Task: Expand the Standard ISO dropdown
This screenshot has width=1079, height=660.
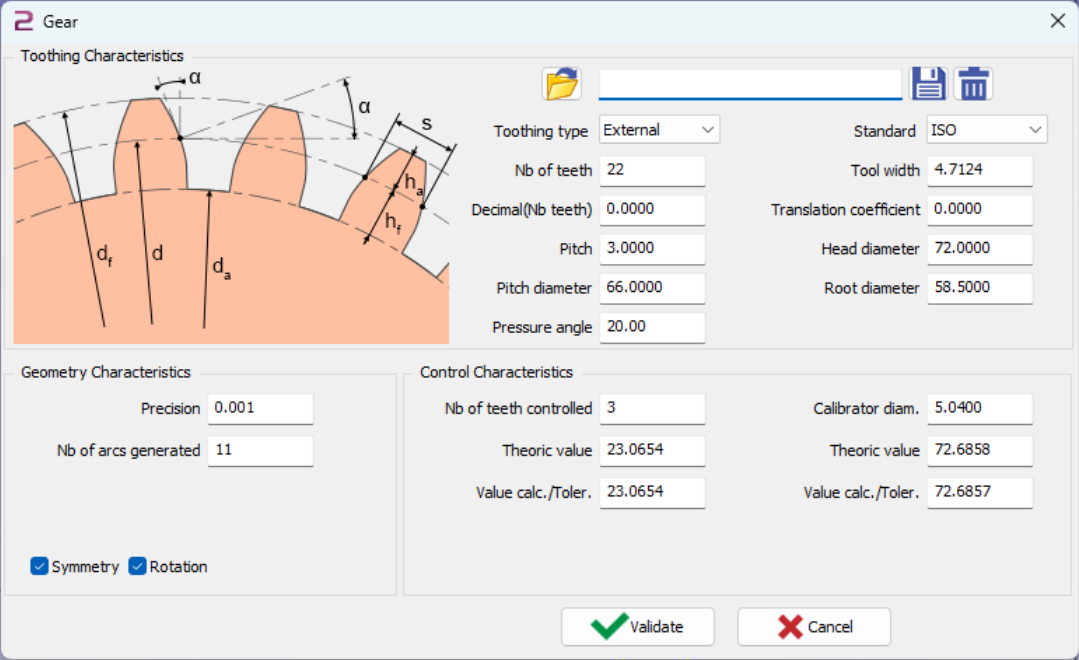Action: pyautogui.click(x=986, y=130)
